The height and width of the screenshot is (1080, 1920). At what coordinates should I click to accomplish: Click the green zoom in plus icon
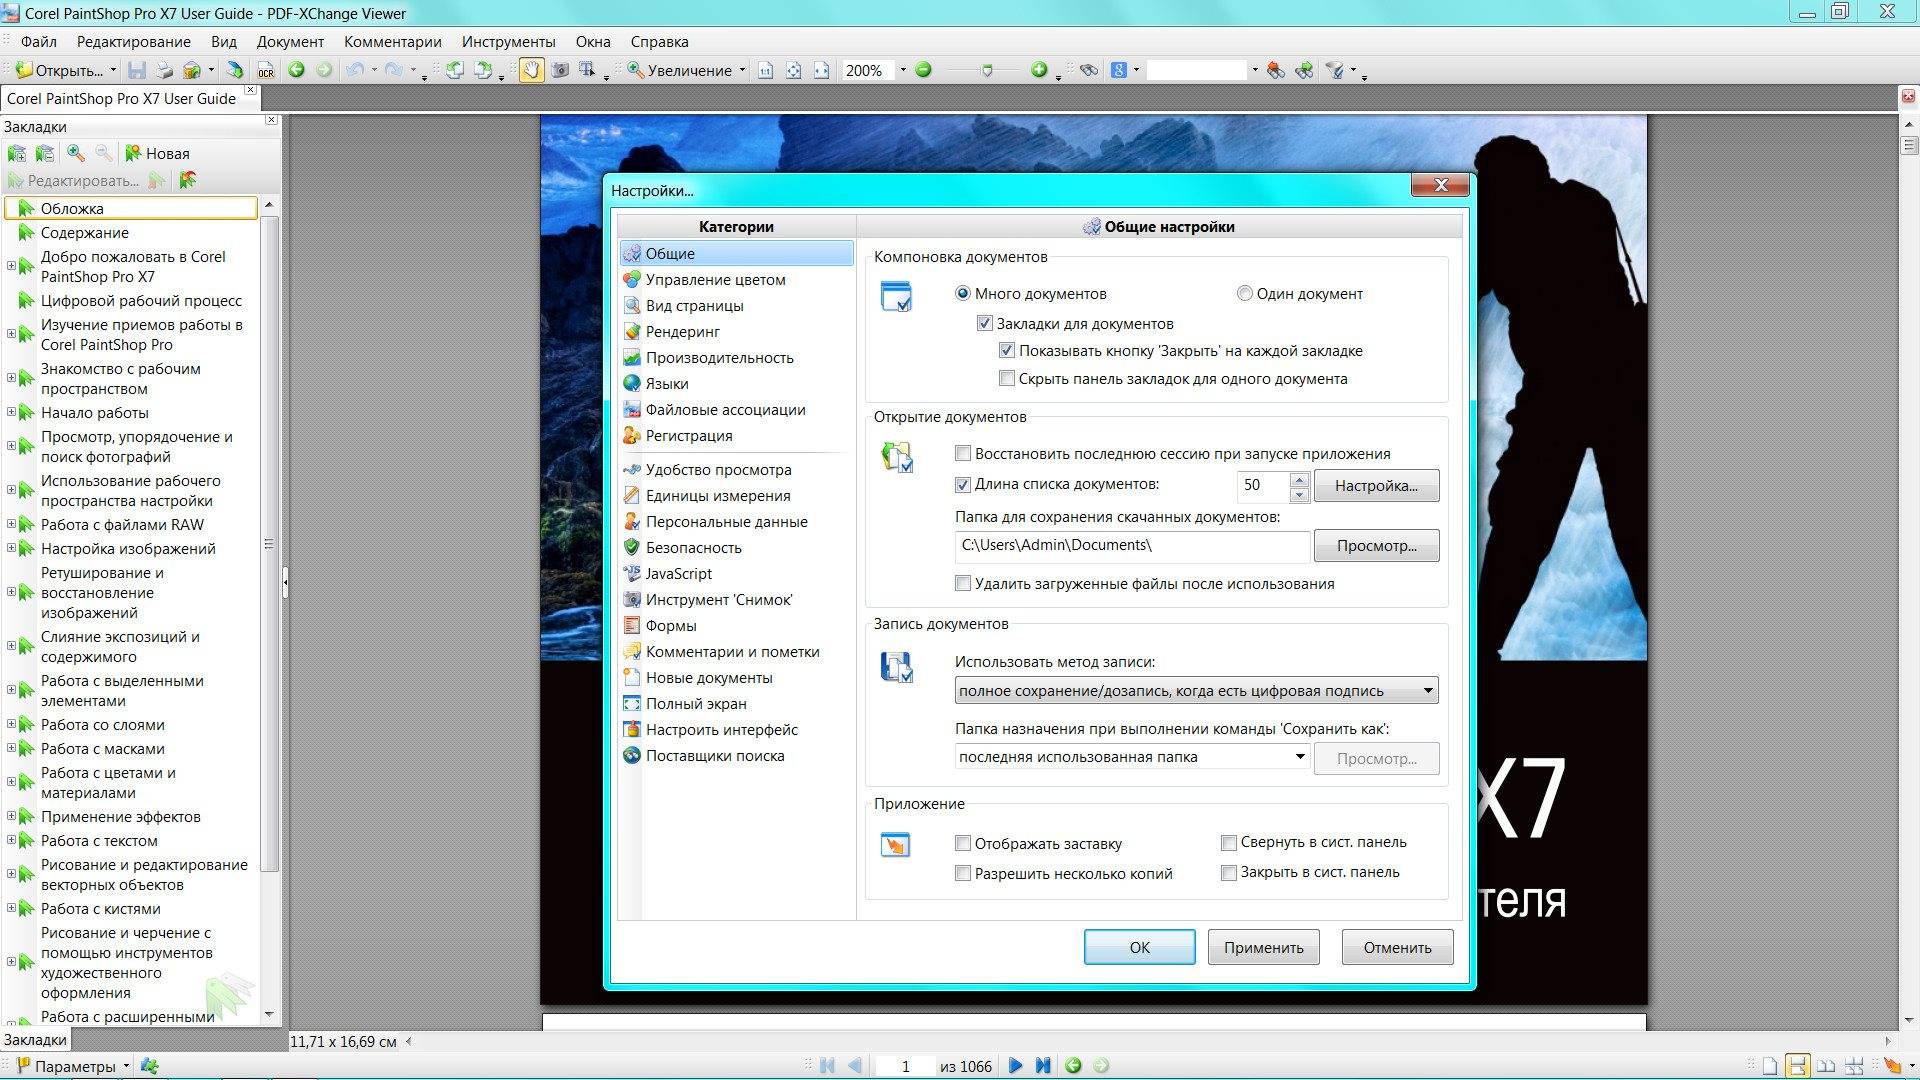coord(1039,70)
